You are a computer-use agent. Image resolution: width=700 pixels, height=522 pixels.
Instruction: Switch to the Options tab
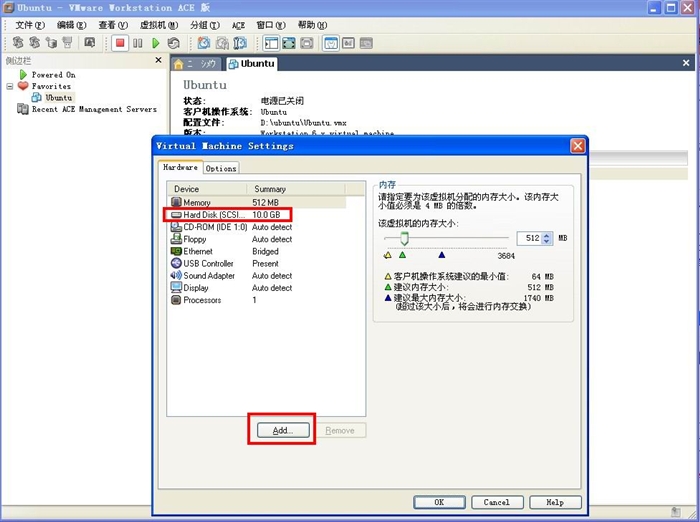click(221, 168)
